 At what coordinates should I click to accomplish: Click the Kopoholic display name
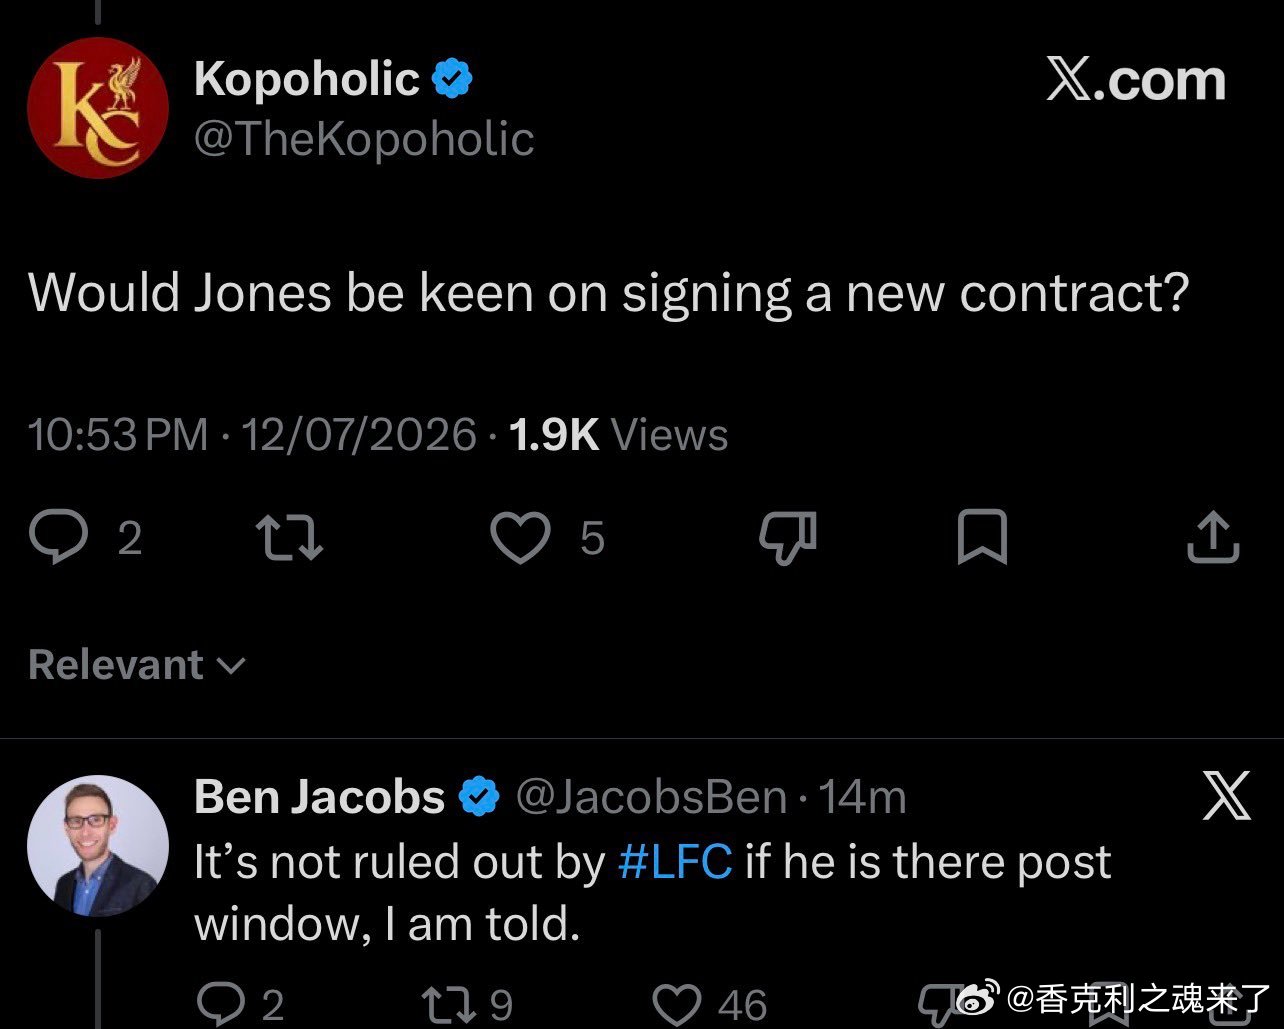[x=307, y=79]
